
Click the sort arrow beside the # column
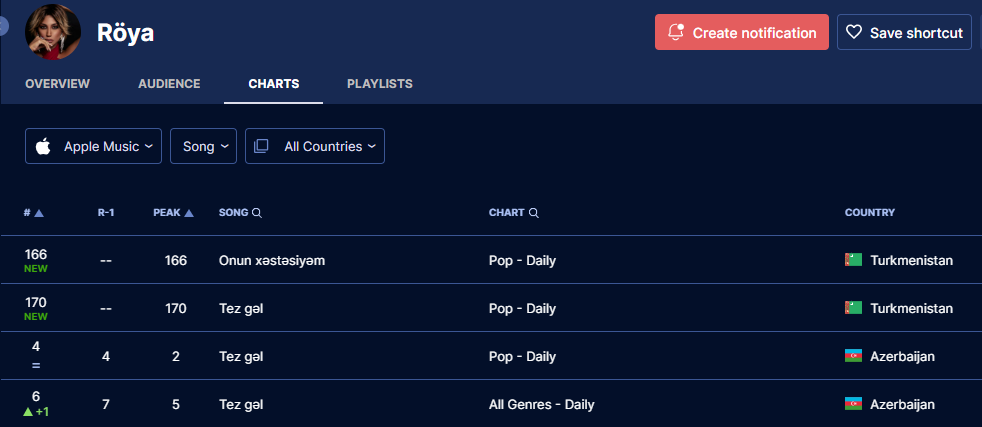(39, 213)
